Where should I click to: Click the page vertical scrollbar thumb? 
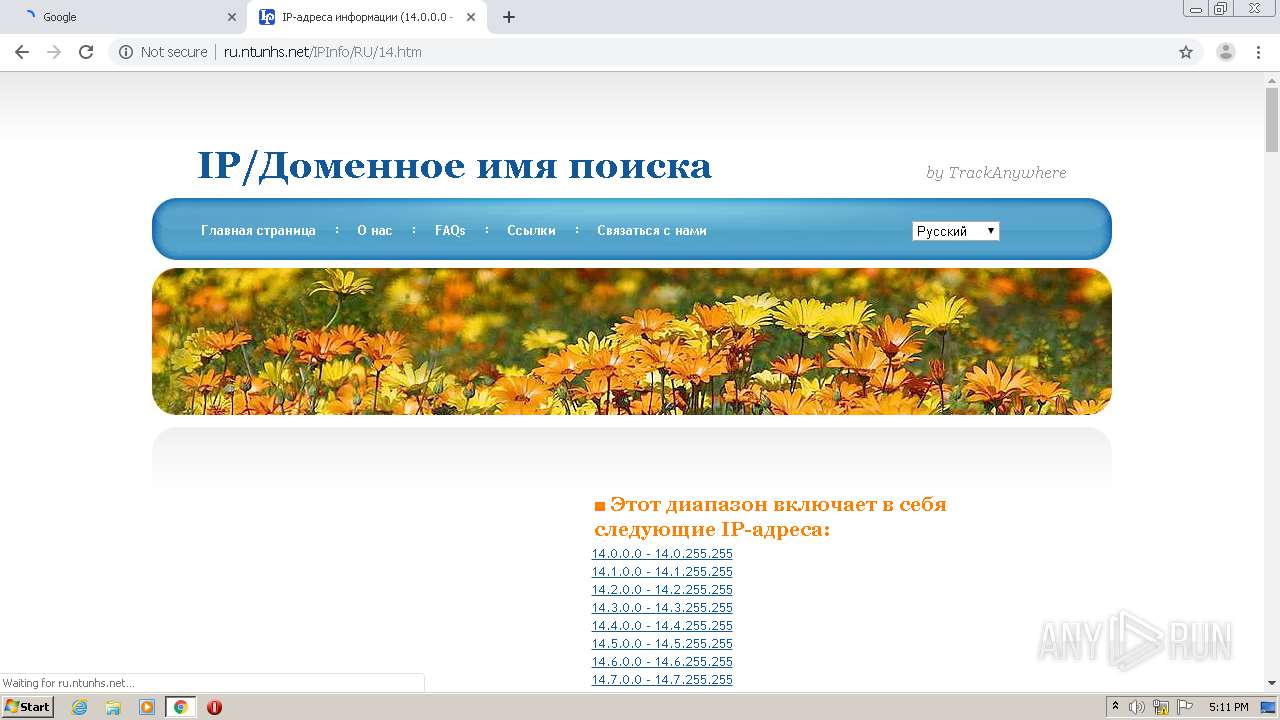coord(1272,118)
